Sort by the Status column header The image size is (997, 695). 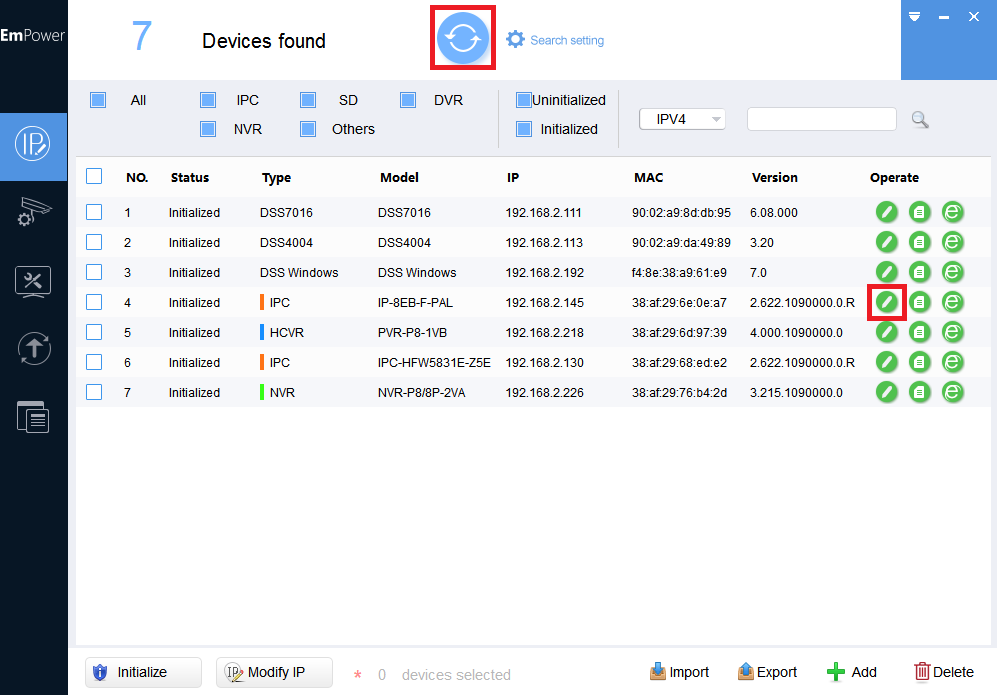point(189,177)
